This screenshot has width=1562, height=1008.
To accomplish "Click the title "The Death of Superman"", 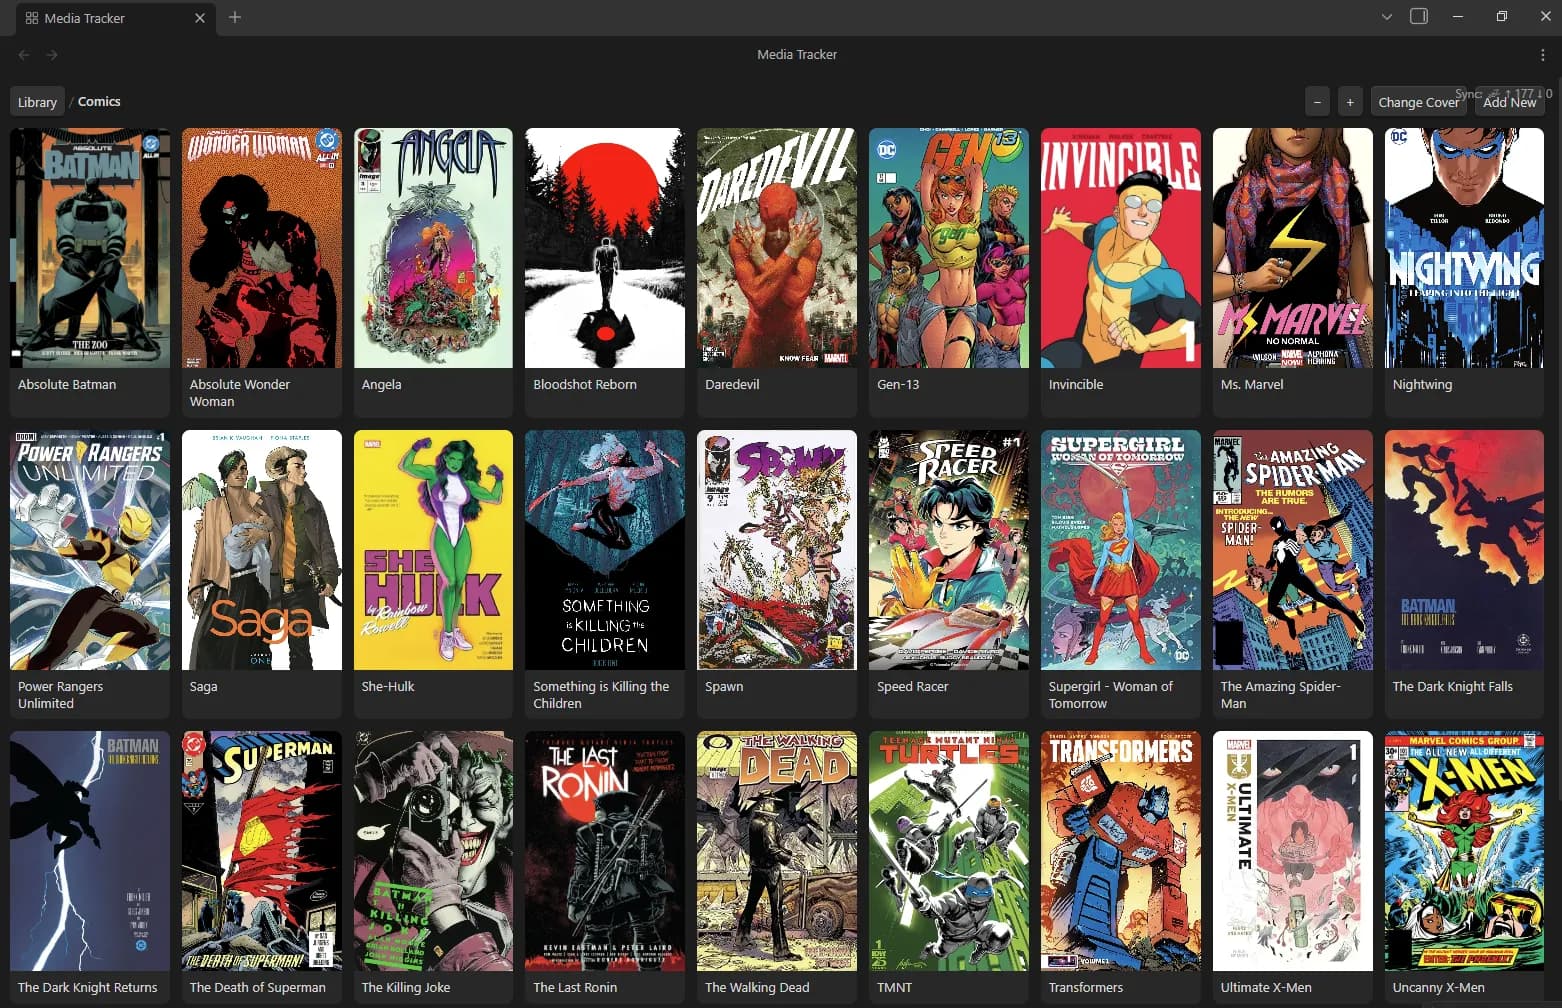I will coord(258,988).
